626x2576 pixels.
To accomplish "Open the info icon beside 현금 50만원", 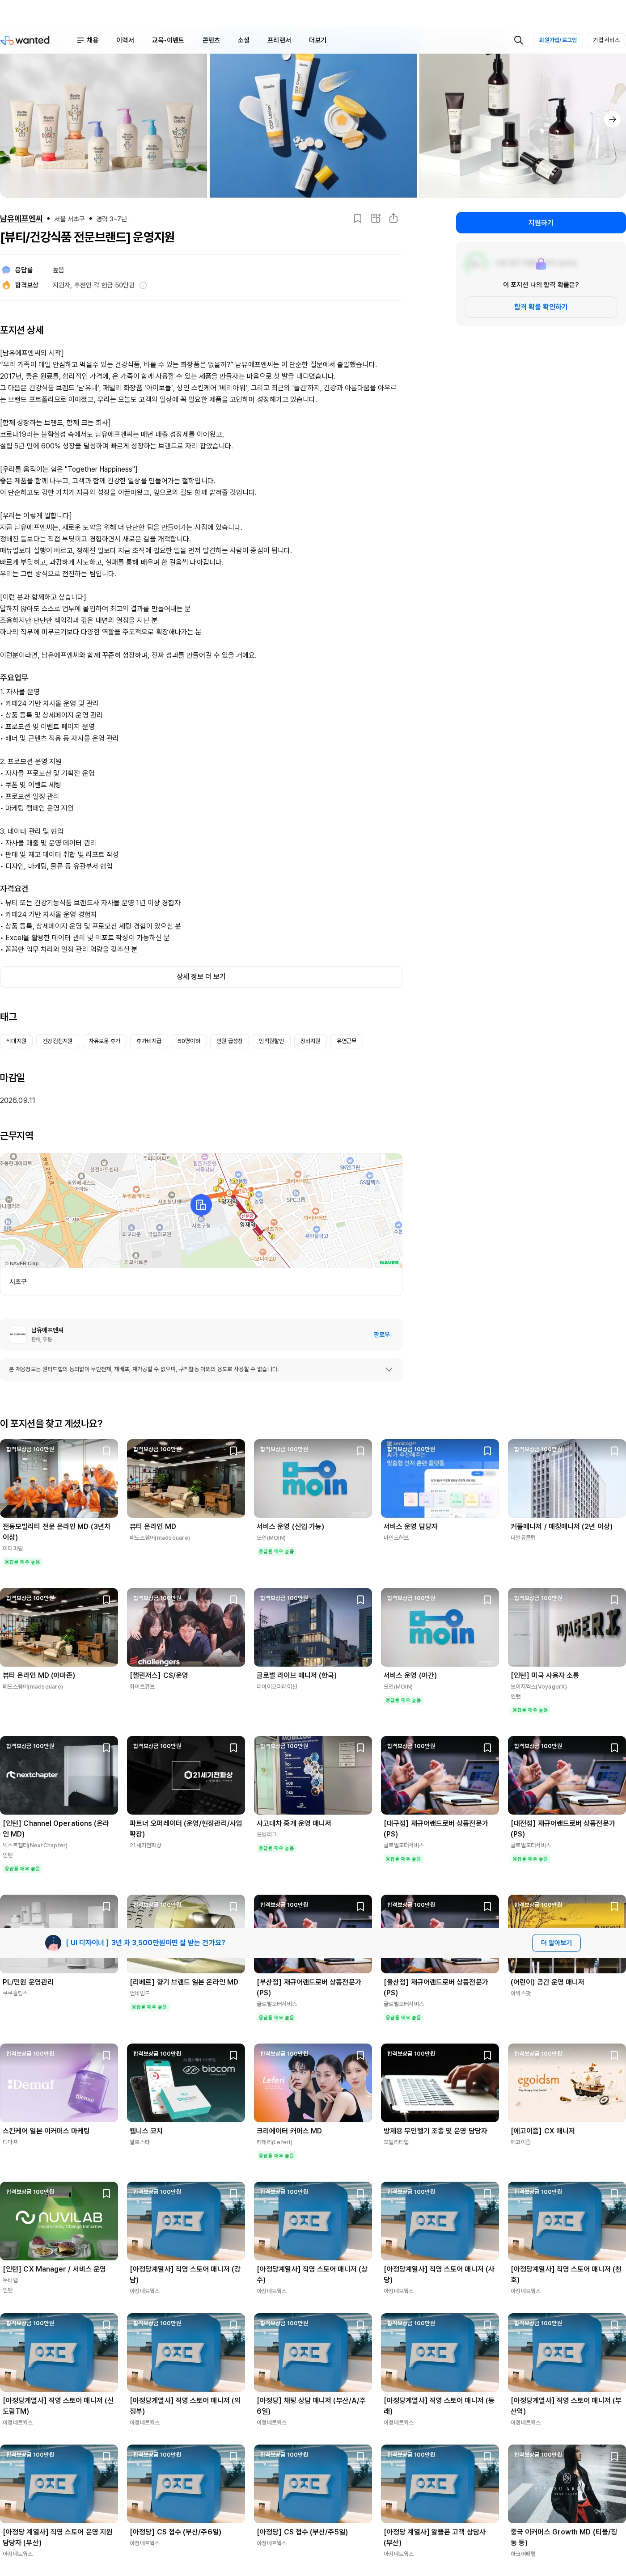I will tap(143, 285).
